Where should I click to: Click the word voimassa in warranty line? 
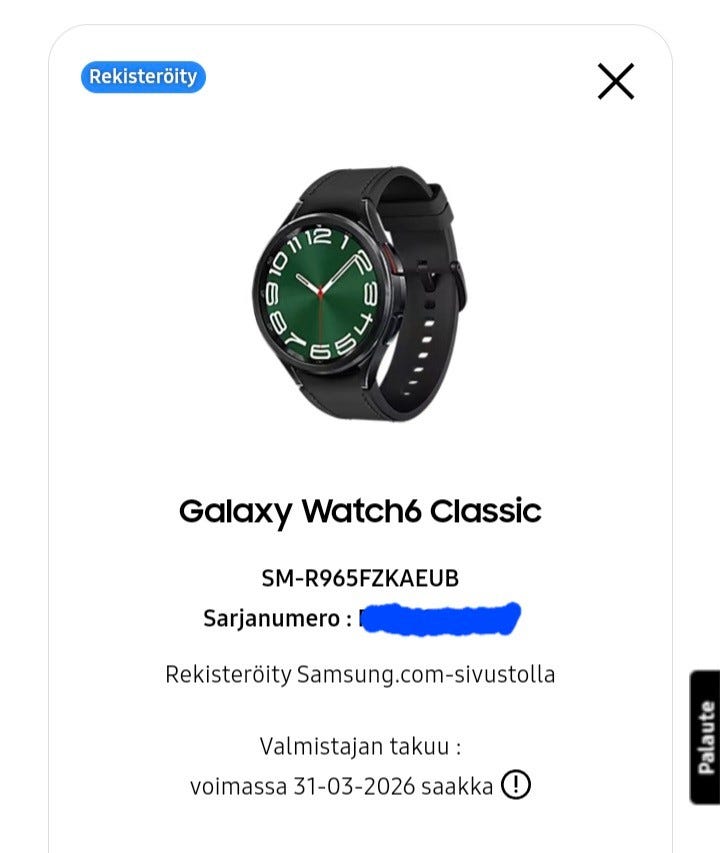point(238,787)
